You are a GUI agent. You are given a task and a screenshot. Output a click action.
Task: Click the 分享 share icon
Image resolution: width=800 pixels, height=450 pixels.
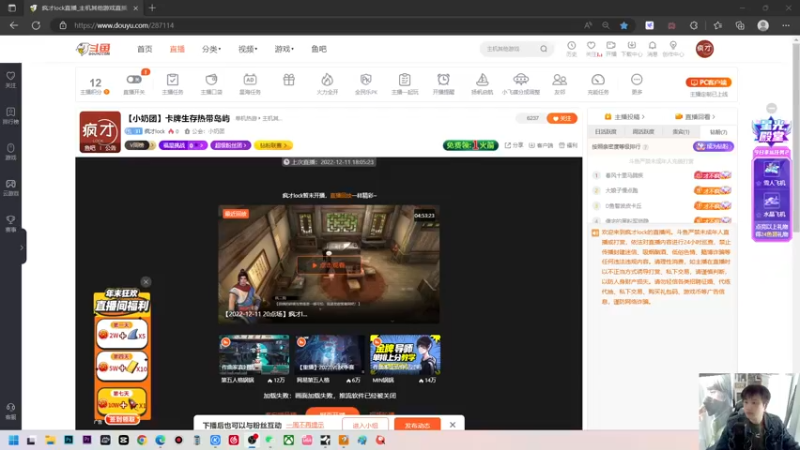[514, 145]
